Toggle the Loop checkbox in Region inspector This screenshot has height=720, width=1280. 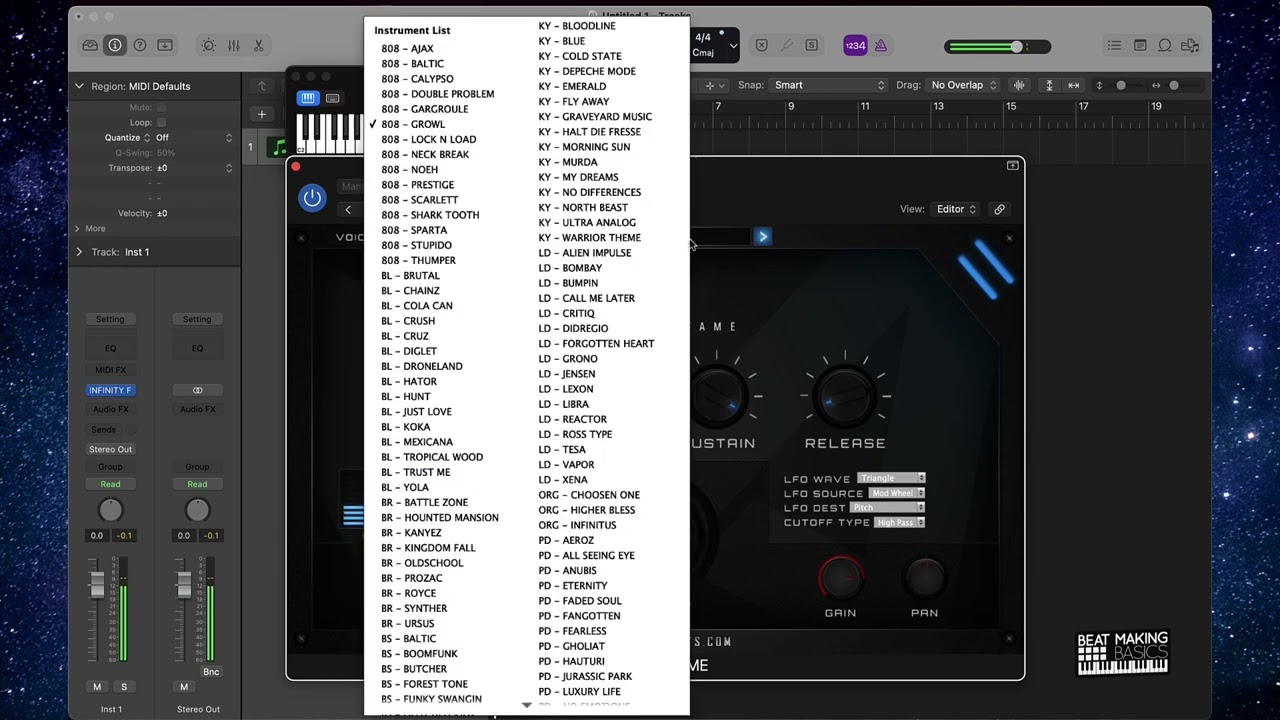[161, 122]
